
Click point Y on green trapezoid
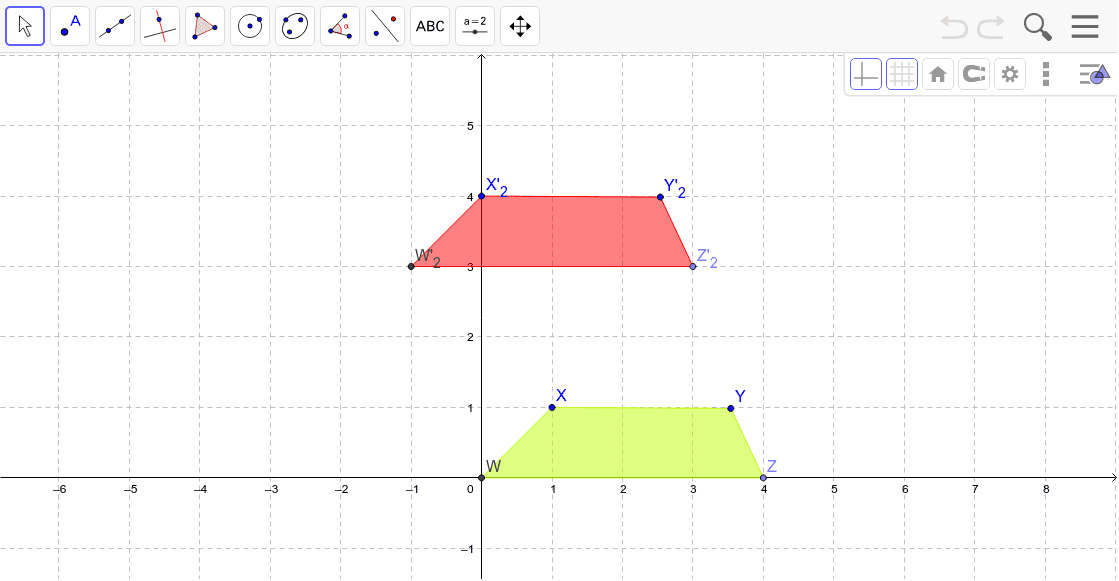731,408
